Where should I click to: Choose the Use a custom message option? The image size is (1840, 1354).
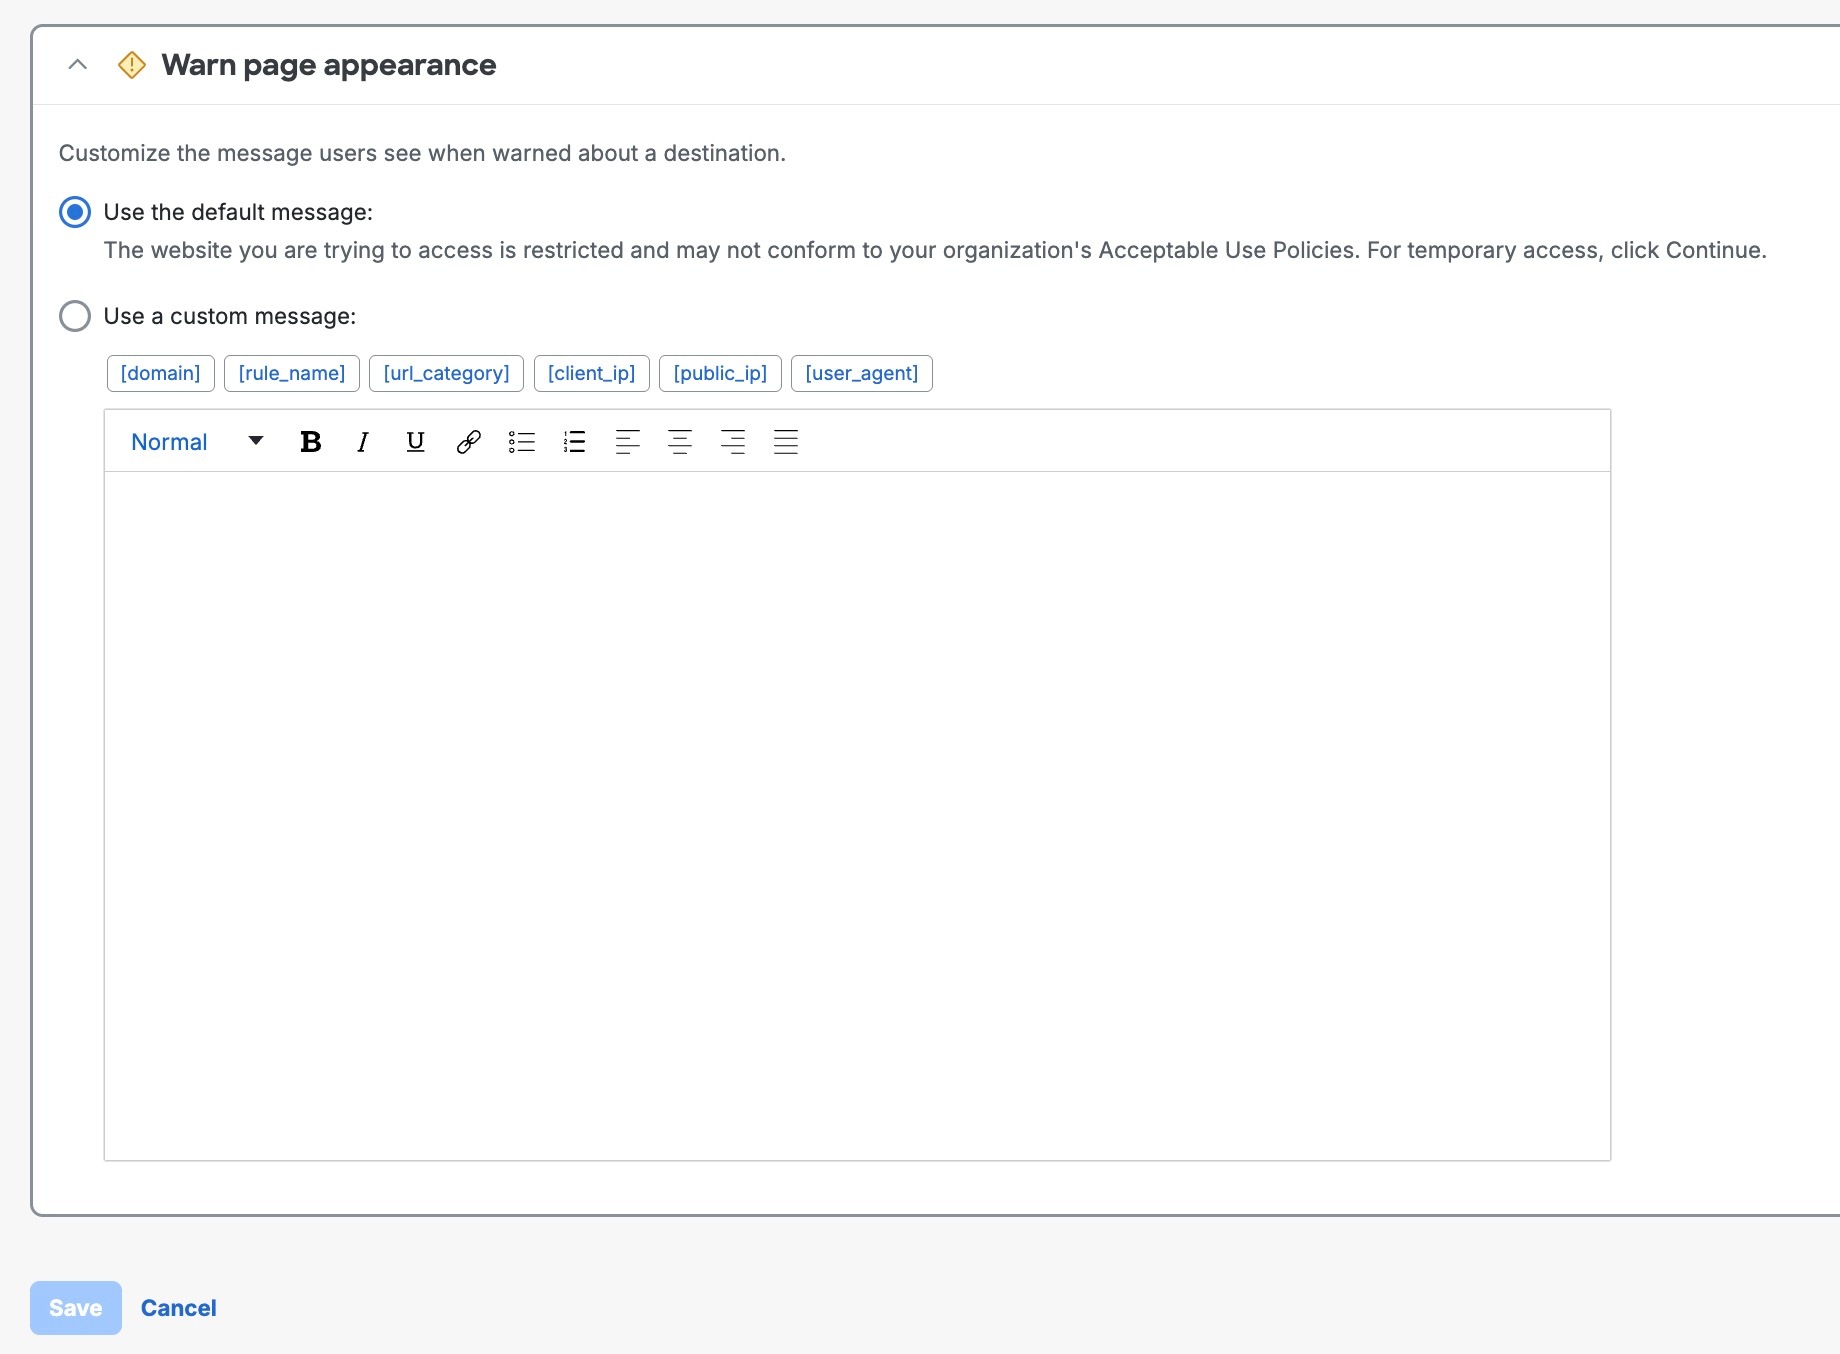coord(75,316)
